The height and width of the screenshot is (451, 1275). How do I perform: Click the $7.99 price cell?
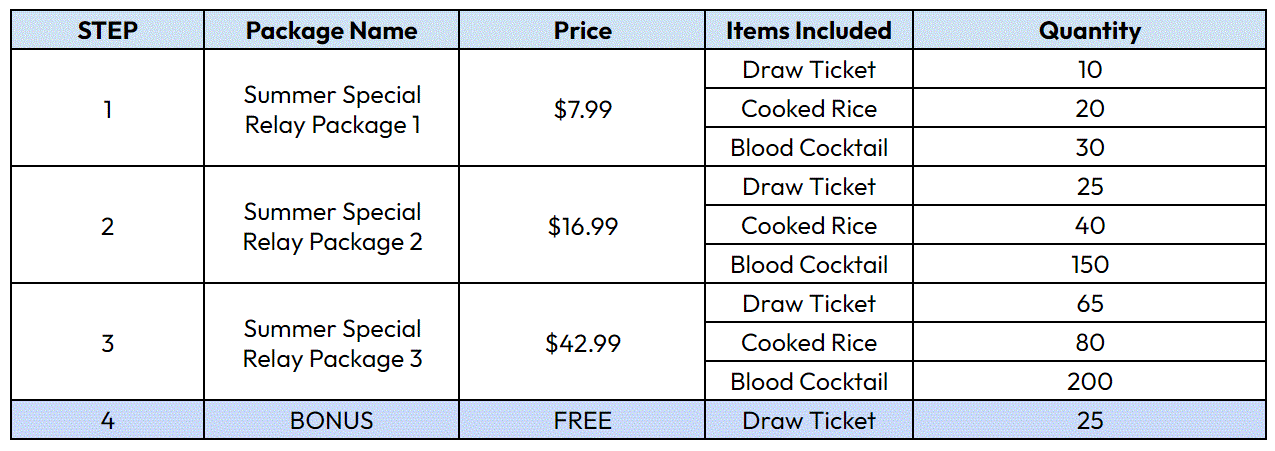(x=582, y=109)
